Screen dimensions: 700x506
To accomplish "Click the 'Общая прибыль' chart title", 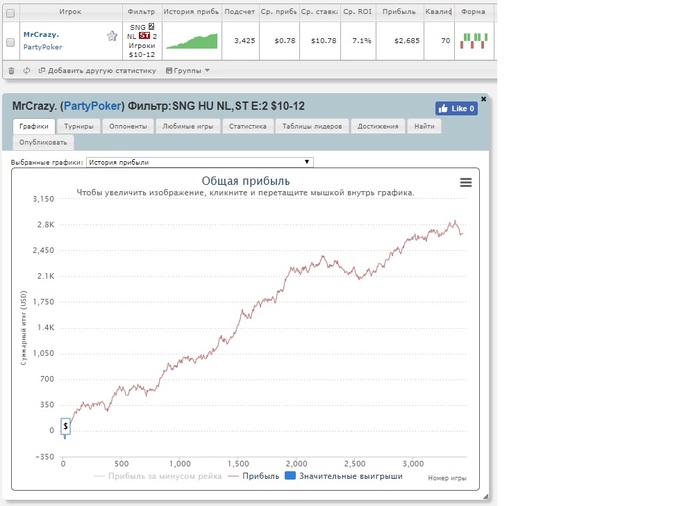I will click(x=246, y=181).
